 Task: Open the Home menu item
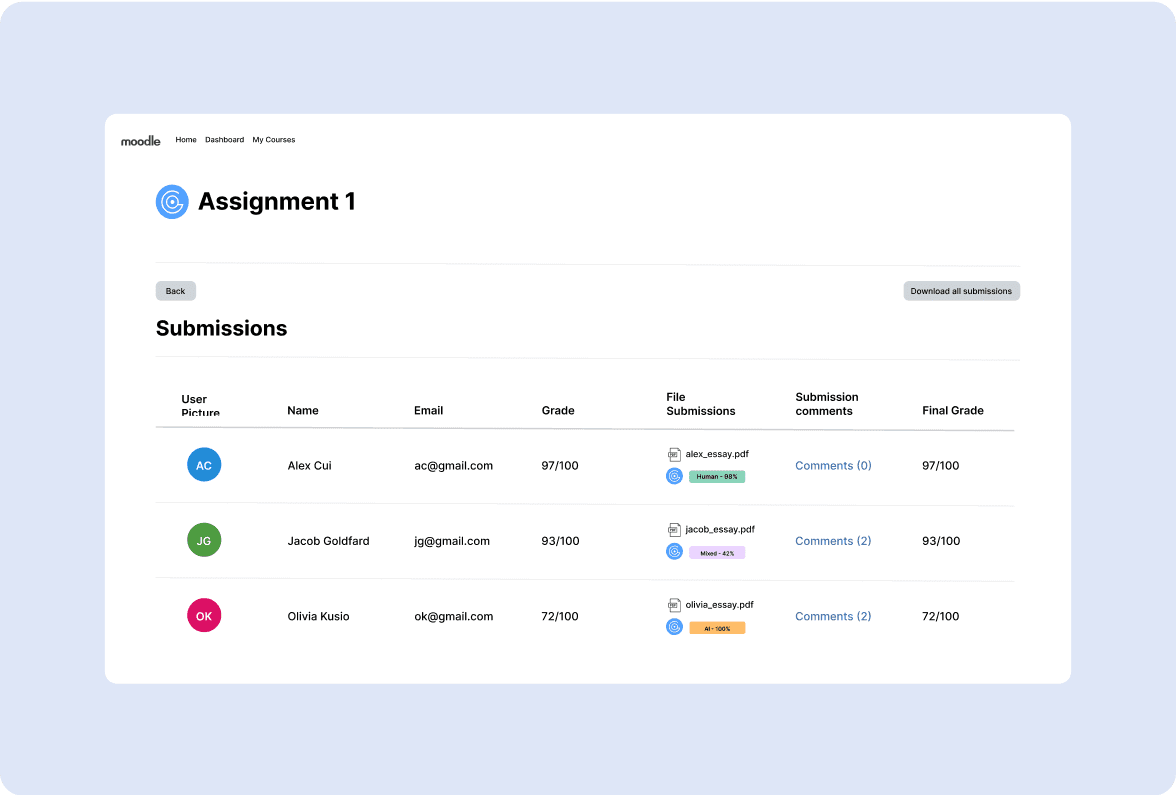point(186,140)
